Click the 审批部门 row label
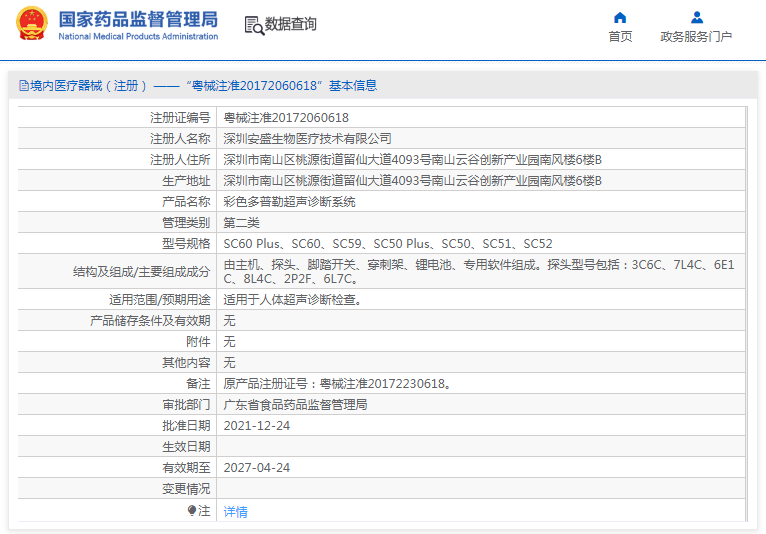Viewport: 766px width, 534px height. (186, 405)
